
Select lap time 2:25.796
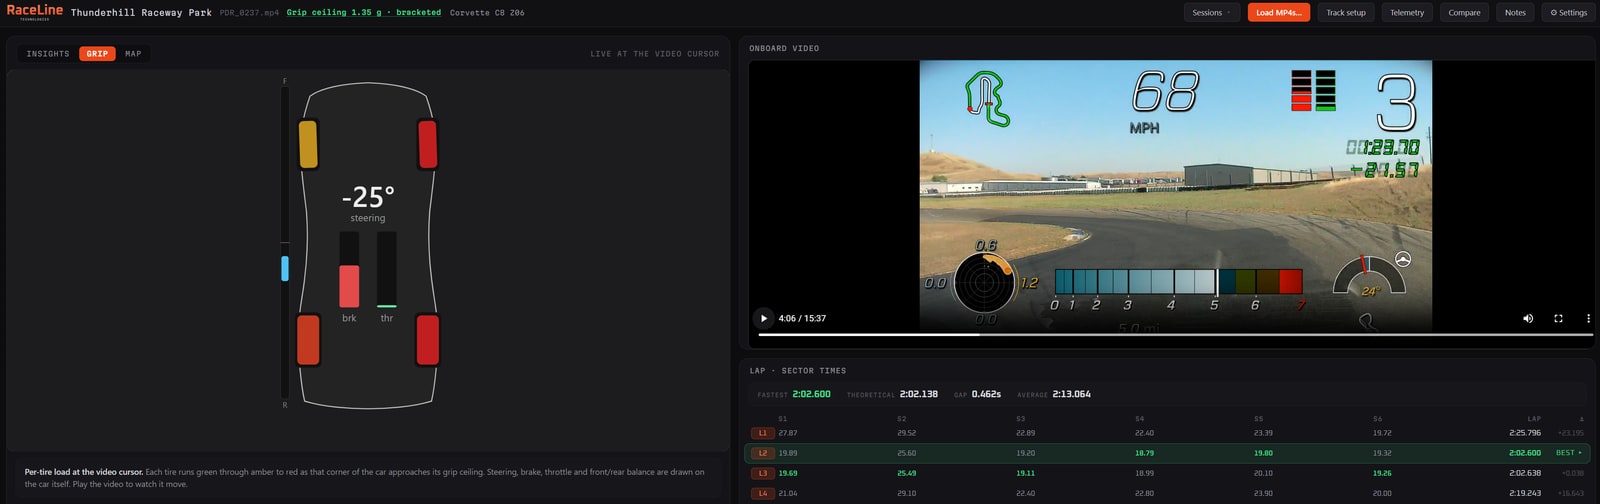click(x=1525, y=433)
